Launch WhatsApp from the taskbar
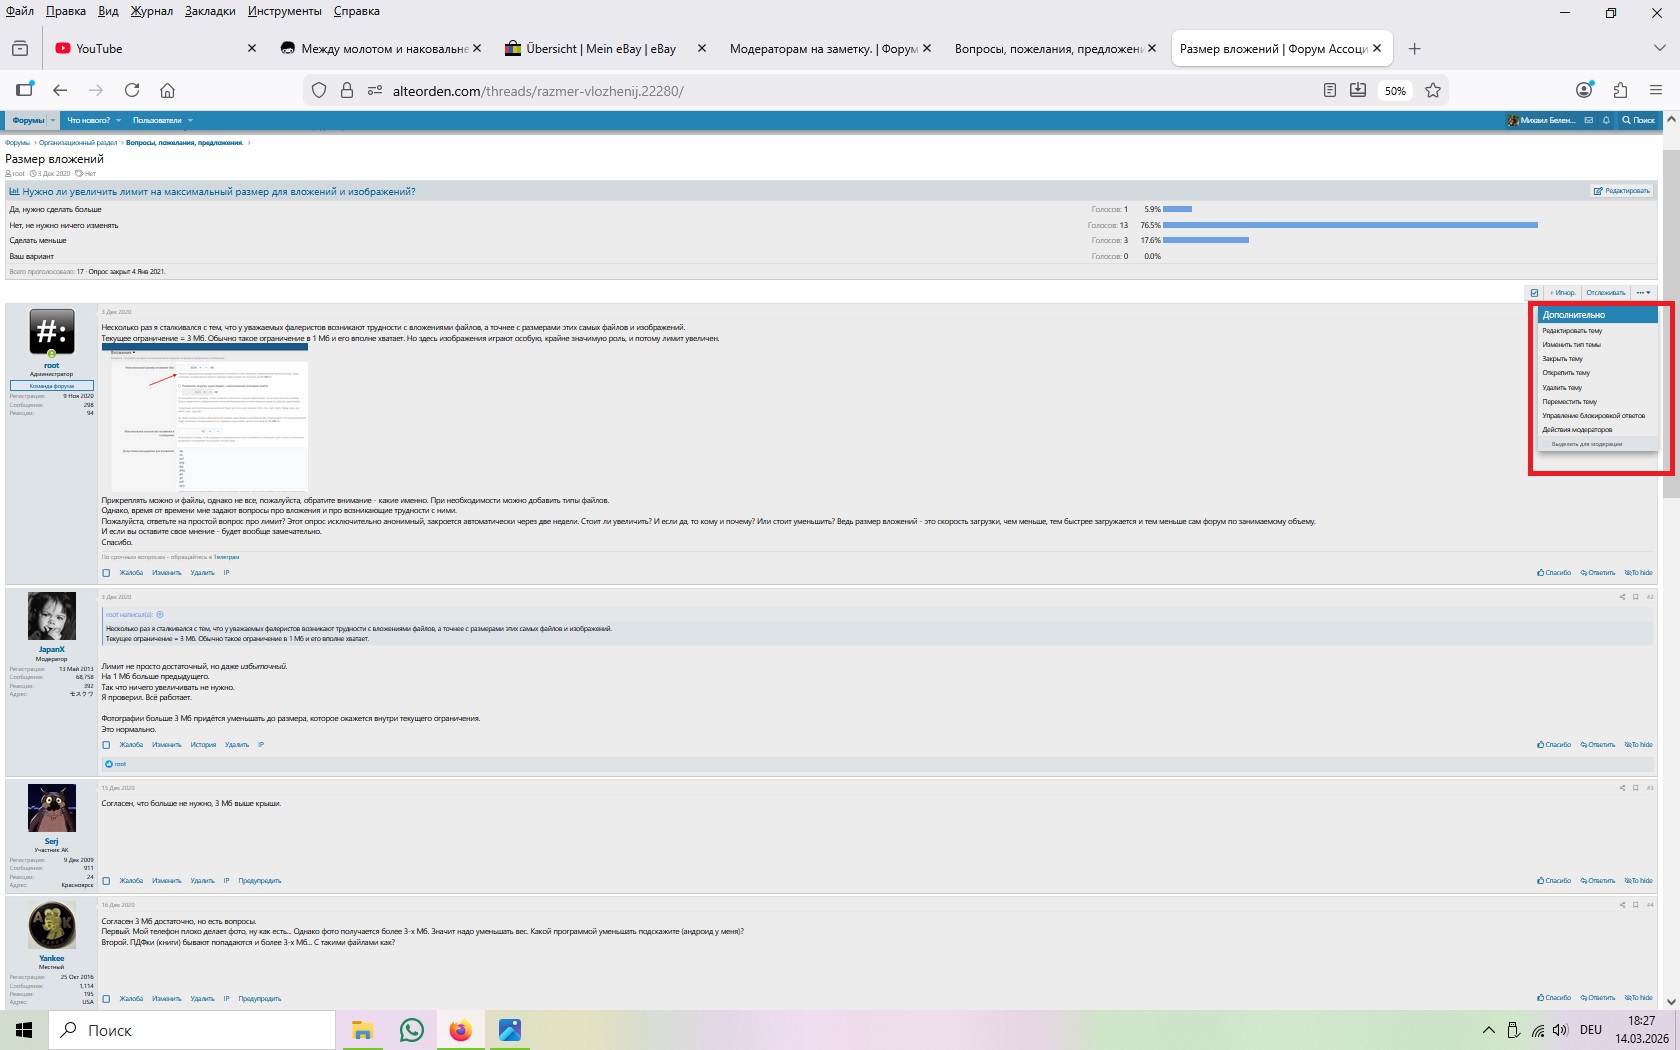Screen dimensions: 1680x1050 [x=411, y=1030]
